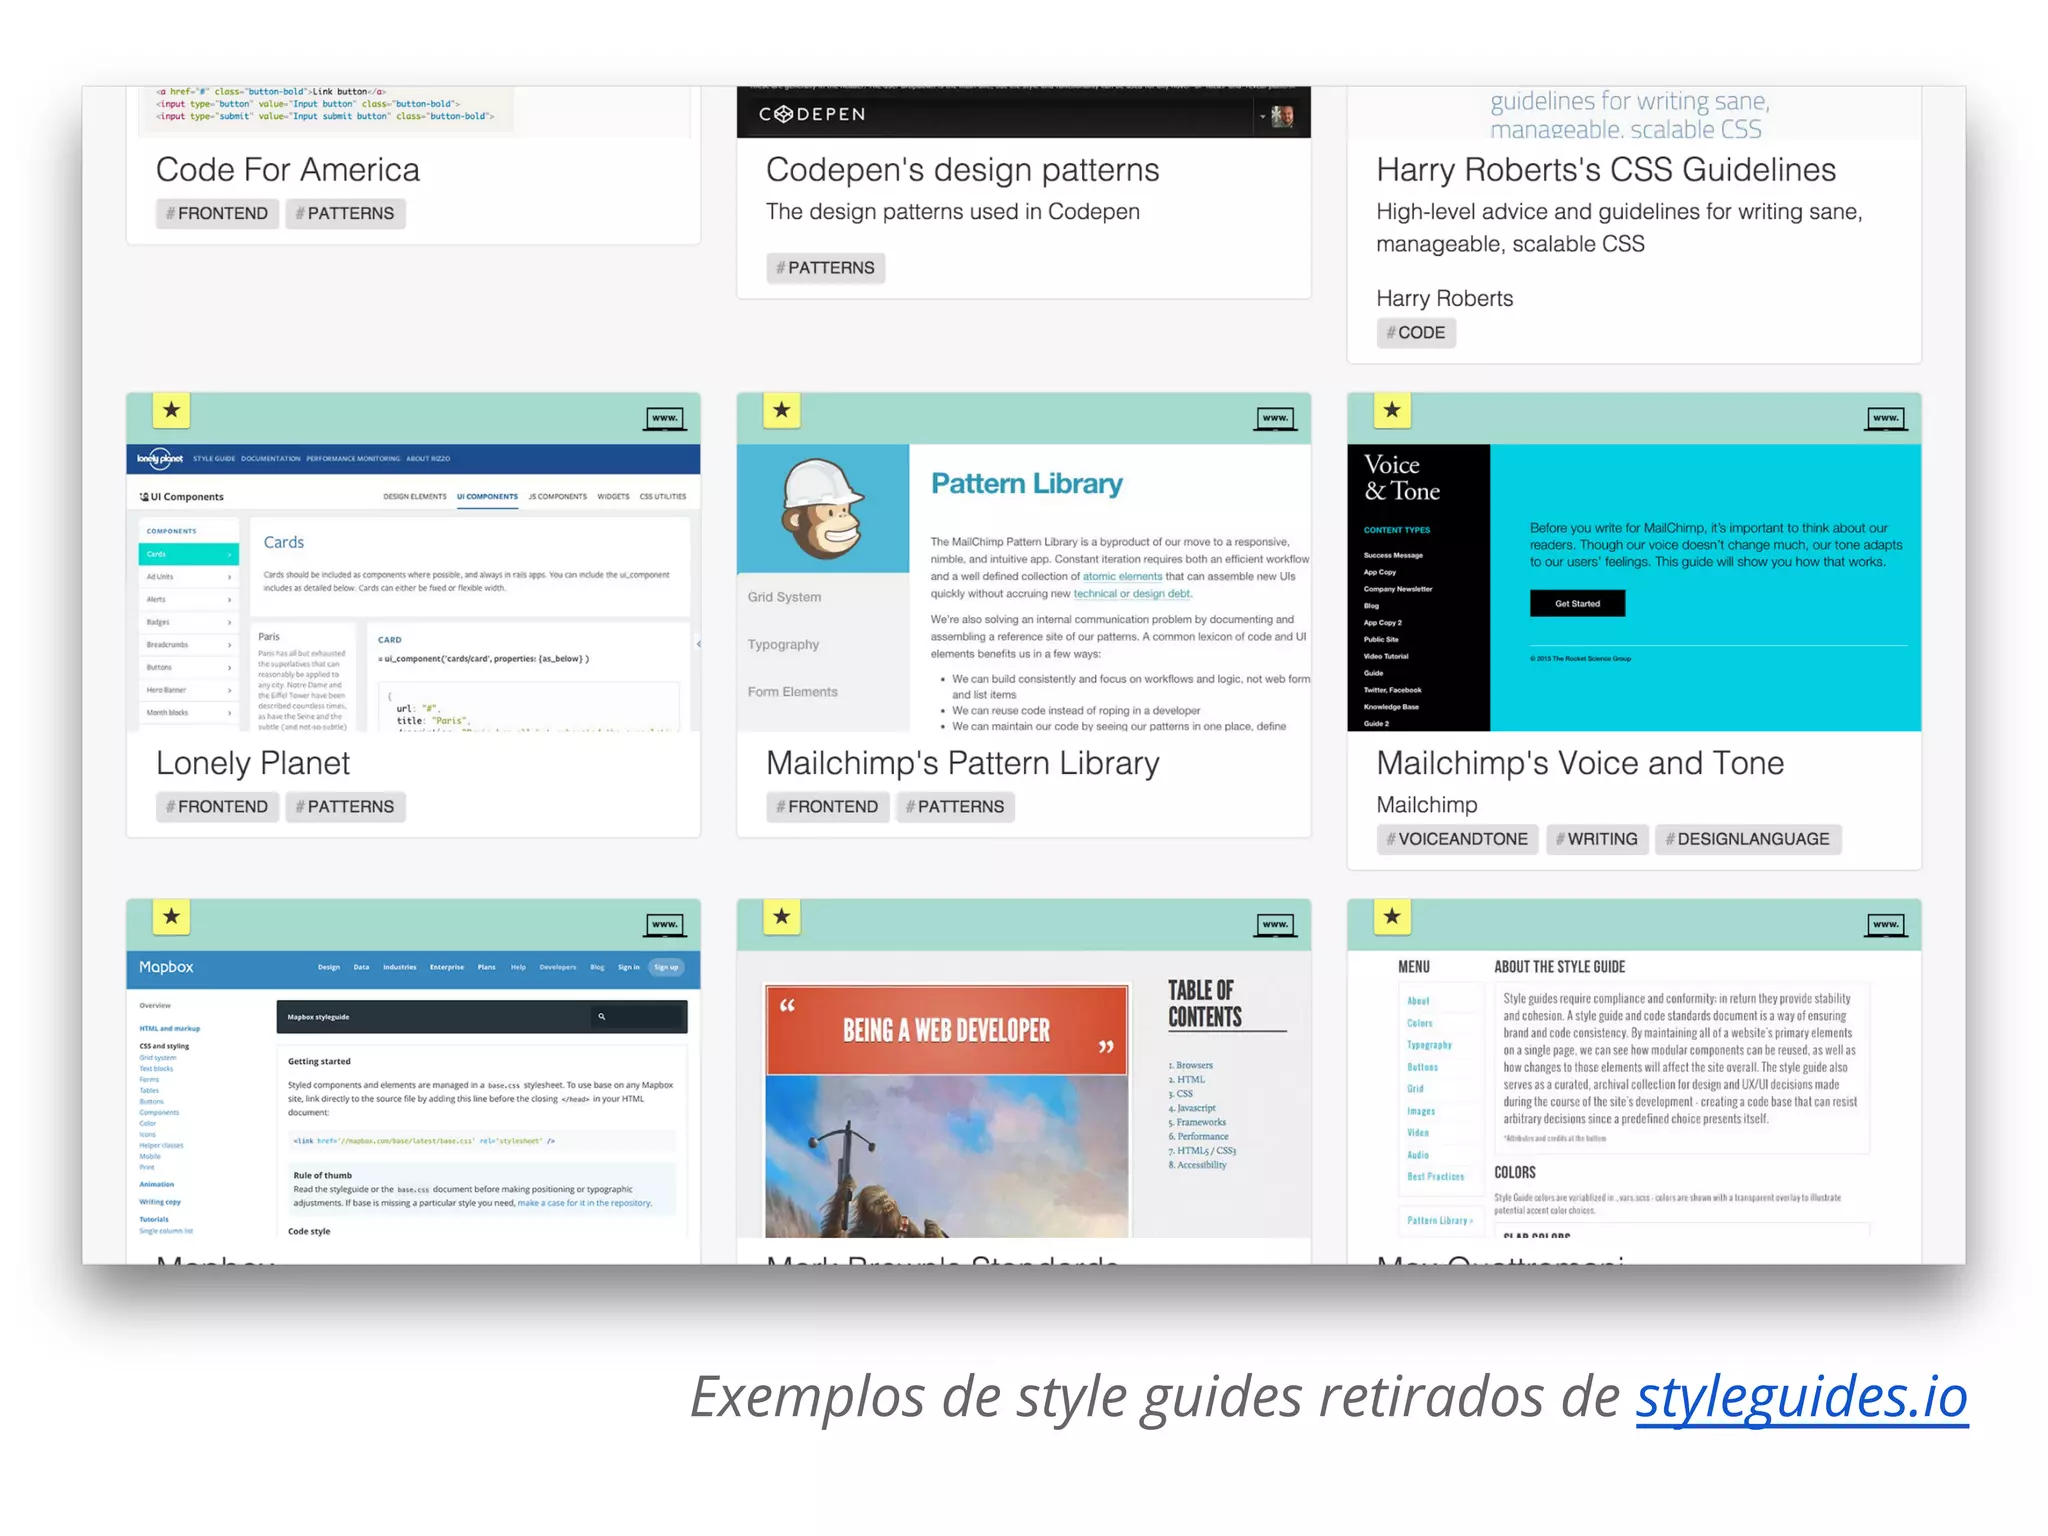Screen dimensions: 2048x1536
Task: Click the Mailchimp author name under Voice and Tone
Action: pyautogui.click(x=1426, y=804)
